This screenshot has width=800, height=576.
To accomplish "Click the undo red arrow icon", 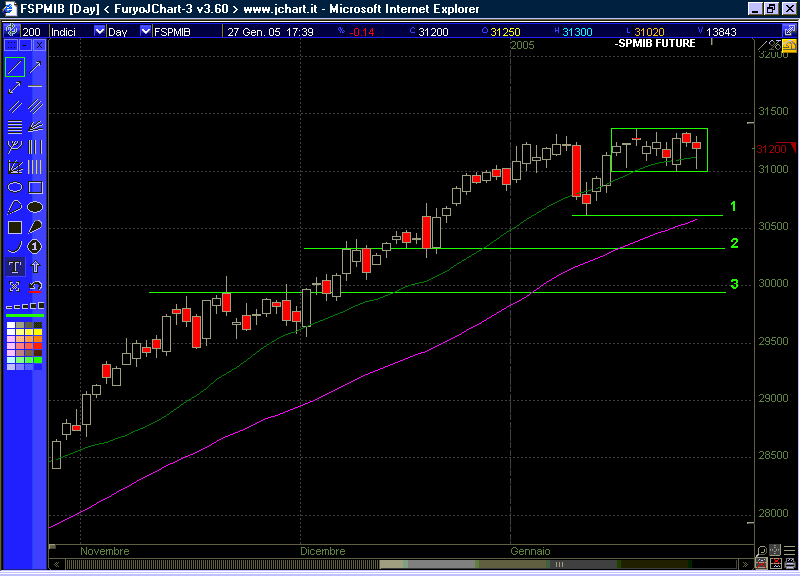I will (x=35, y=286).
